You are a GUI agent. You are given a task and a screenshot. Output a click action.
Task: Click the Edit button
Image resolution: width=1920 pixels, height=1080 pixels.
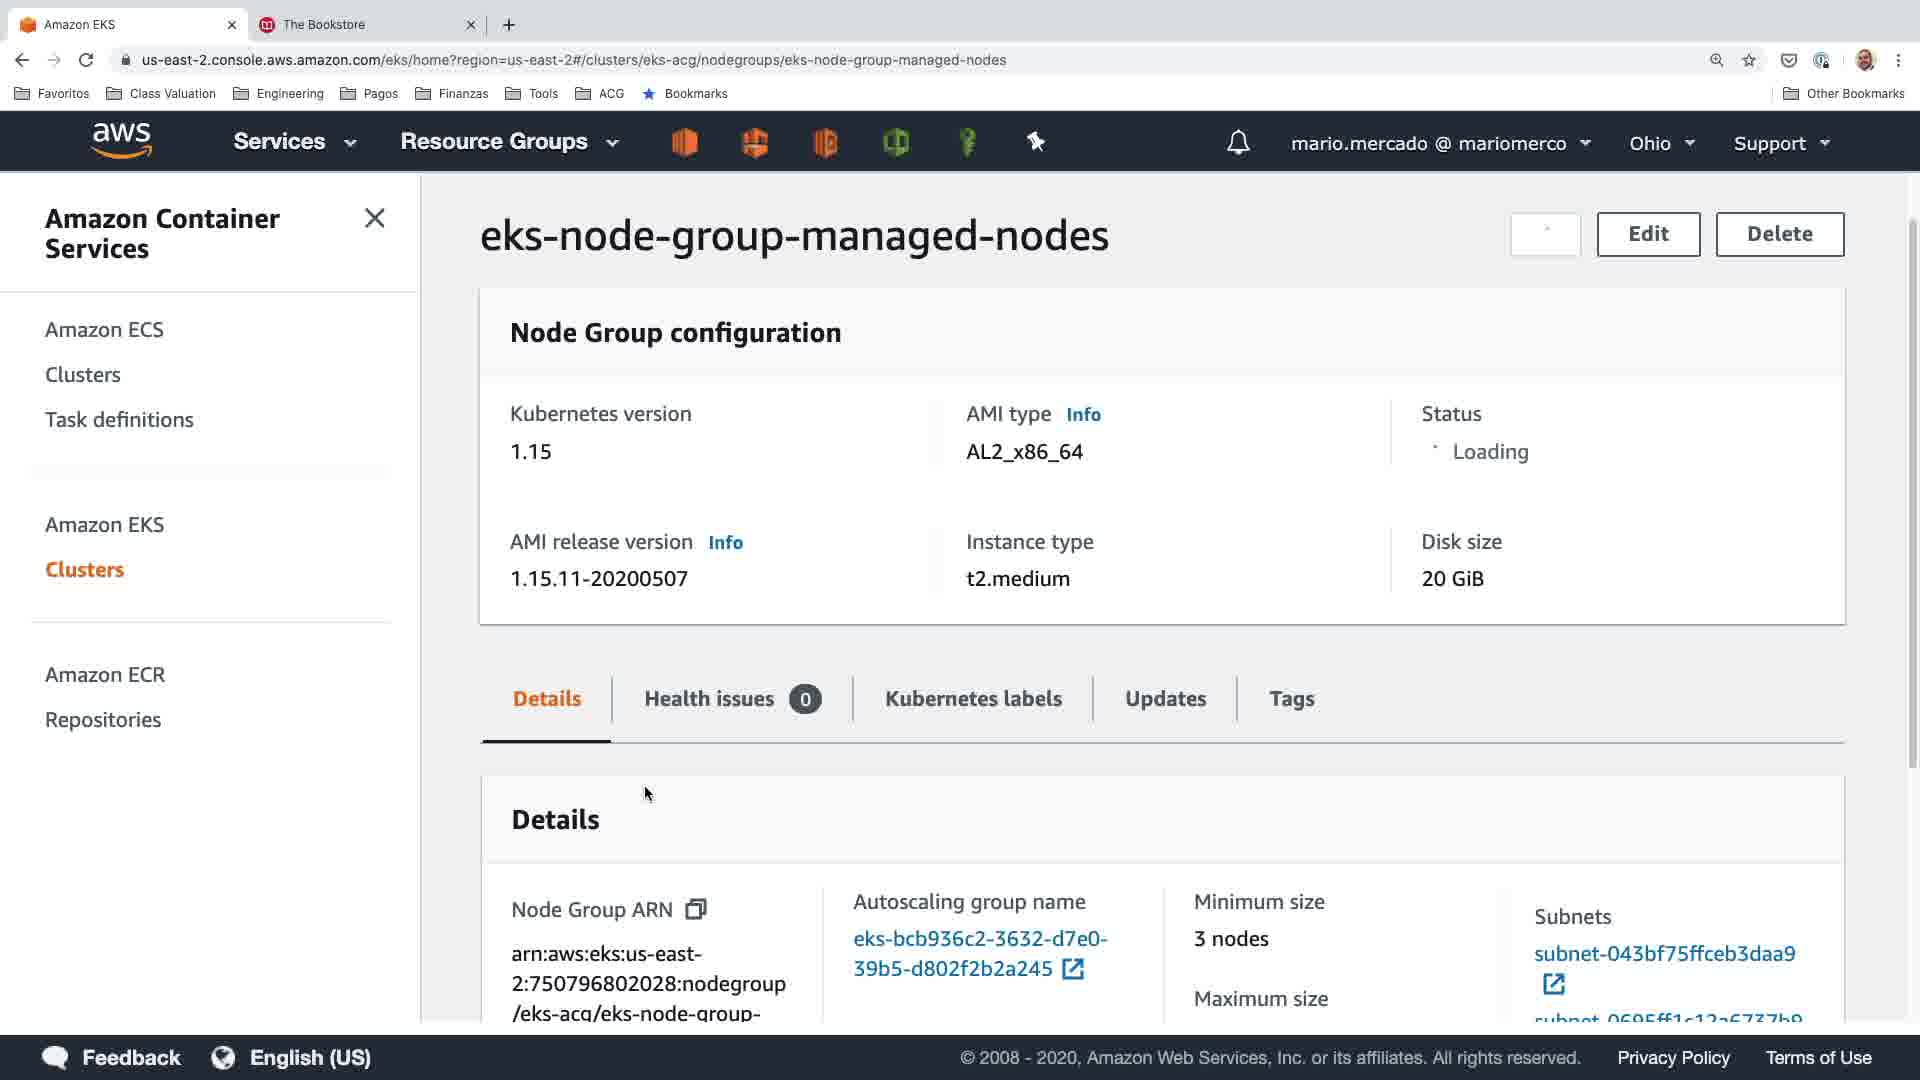pyautogui.click(x=1648, y=234)
